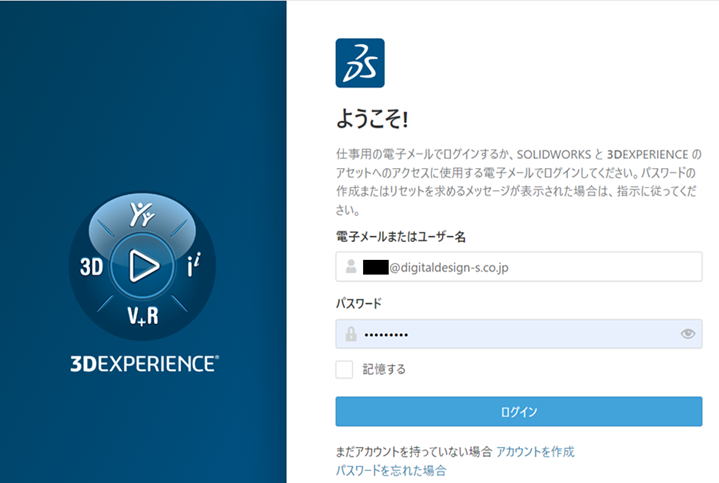Click the 電子メールまたはユーザー名 label
719x483 pixels.
tap(401, 237)
